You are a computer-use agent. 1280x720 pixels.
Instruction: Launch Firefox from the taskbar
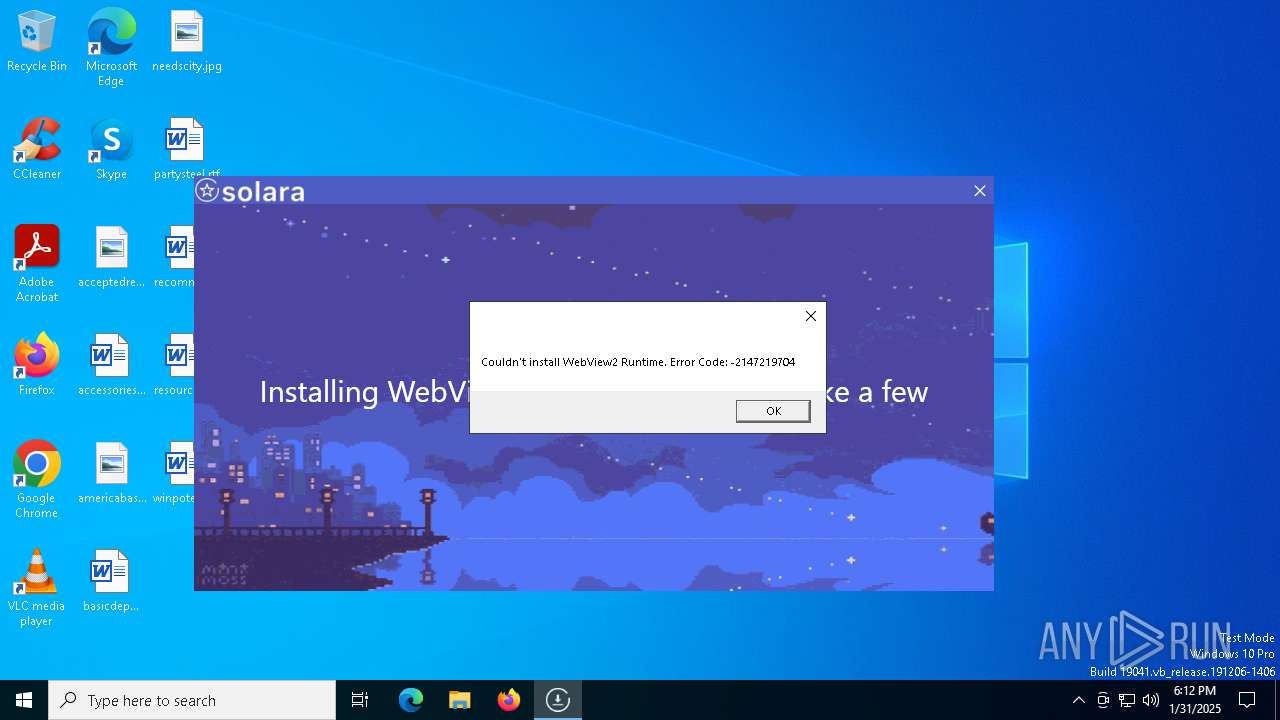click(509, 700)
